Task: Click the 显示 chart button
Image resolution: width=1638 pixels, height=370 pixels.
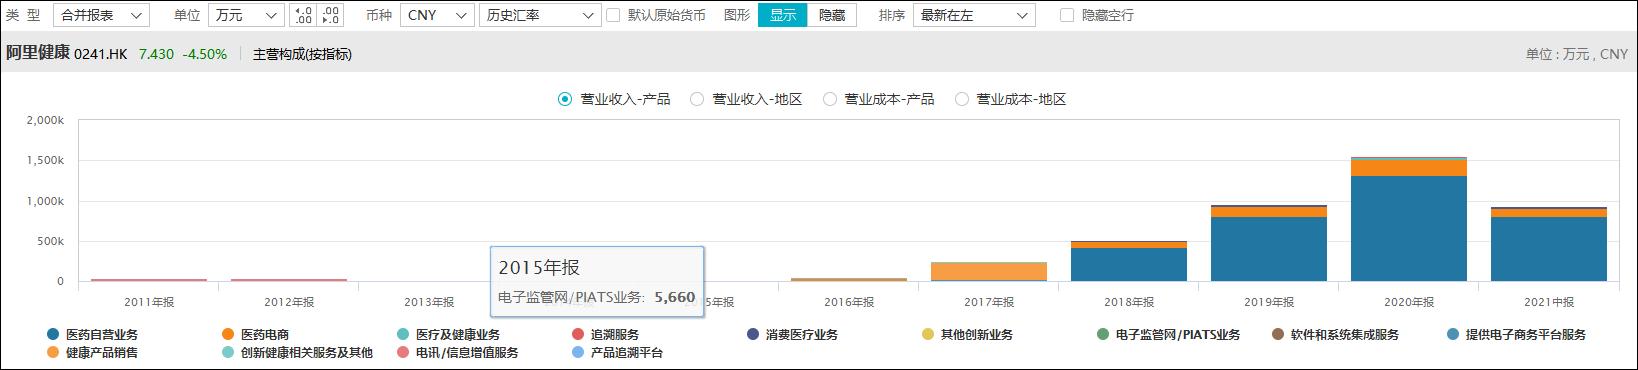Action: [782, 15]
